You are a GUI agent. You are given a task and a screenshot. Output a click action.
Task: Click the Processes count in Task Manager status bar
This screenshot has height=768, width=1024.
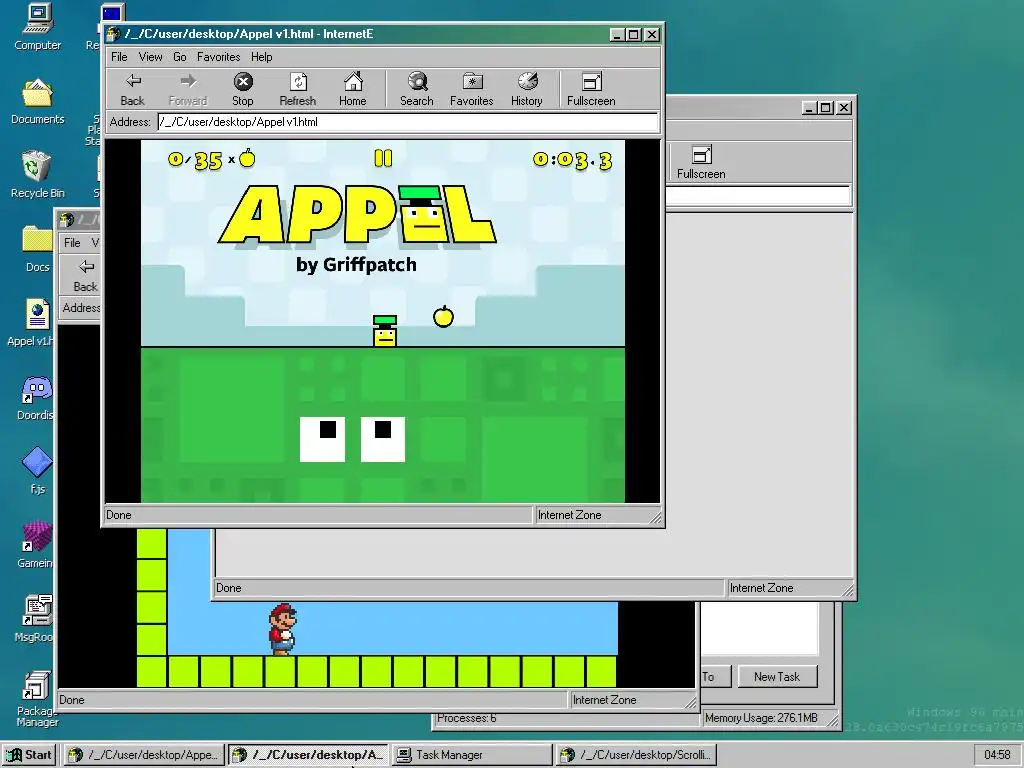coord(466,718)
